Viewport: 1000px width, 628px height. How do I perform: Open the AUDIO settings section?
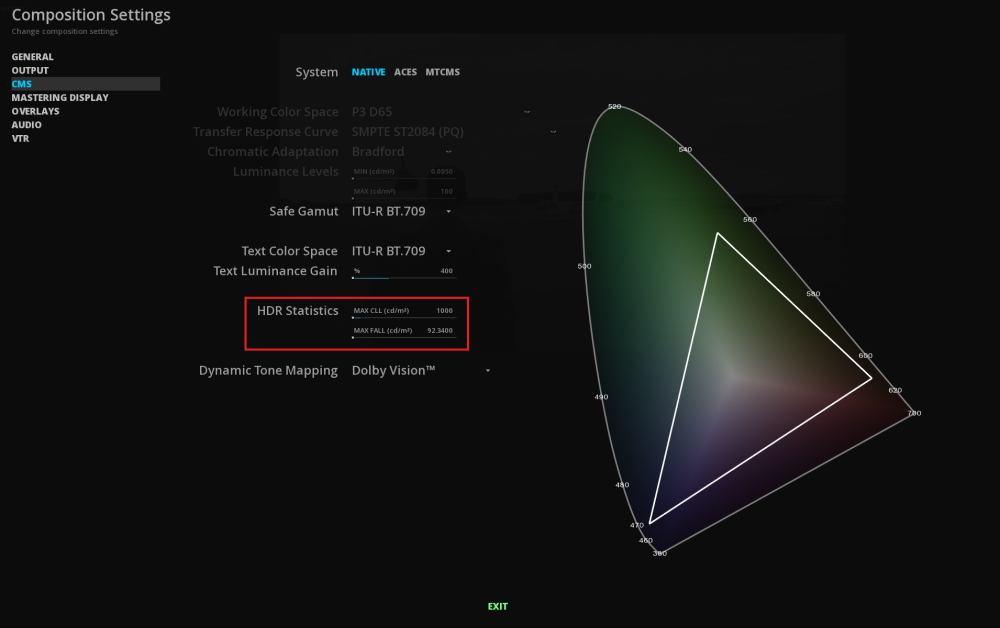(26, 125)
